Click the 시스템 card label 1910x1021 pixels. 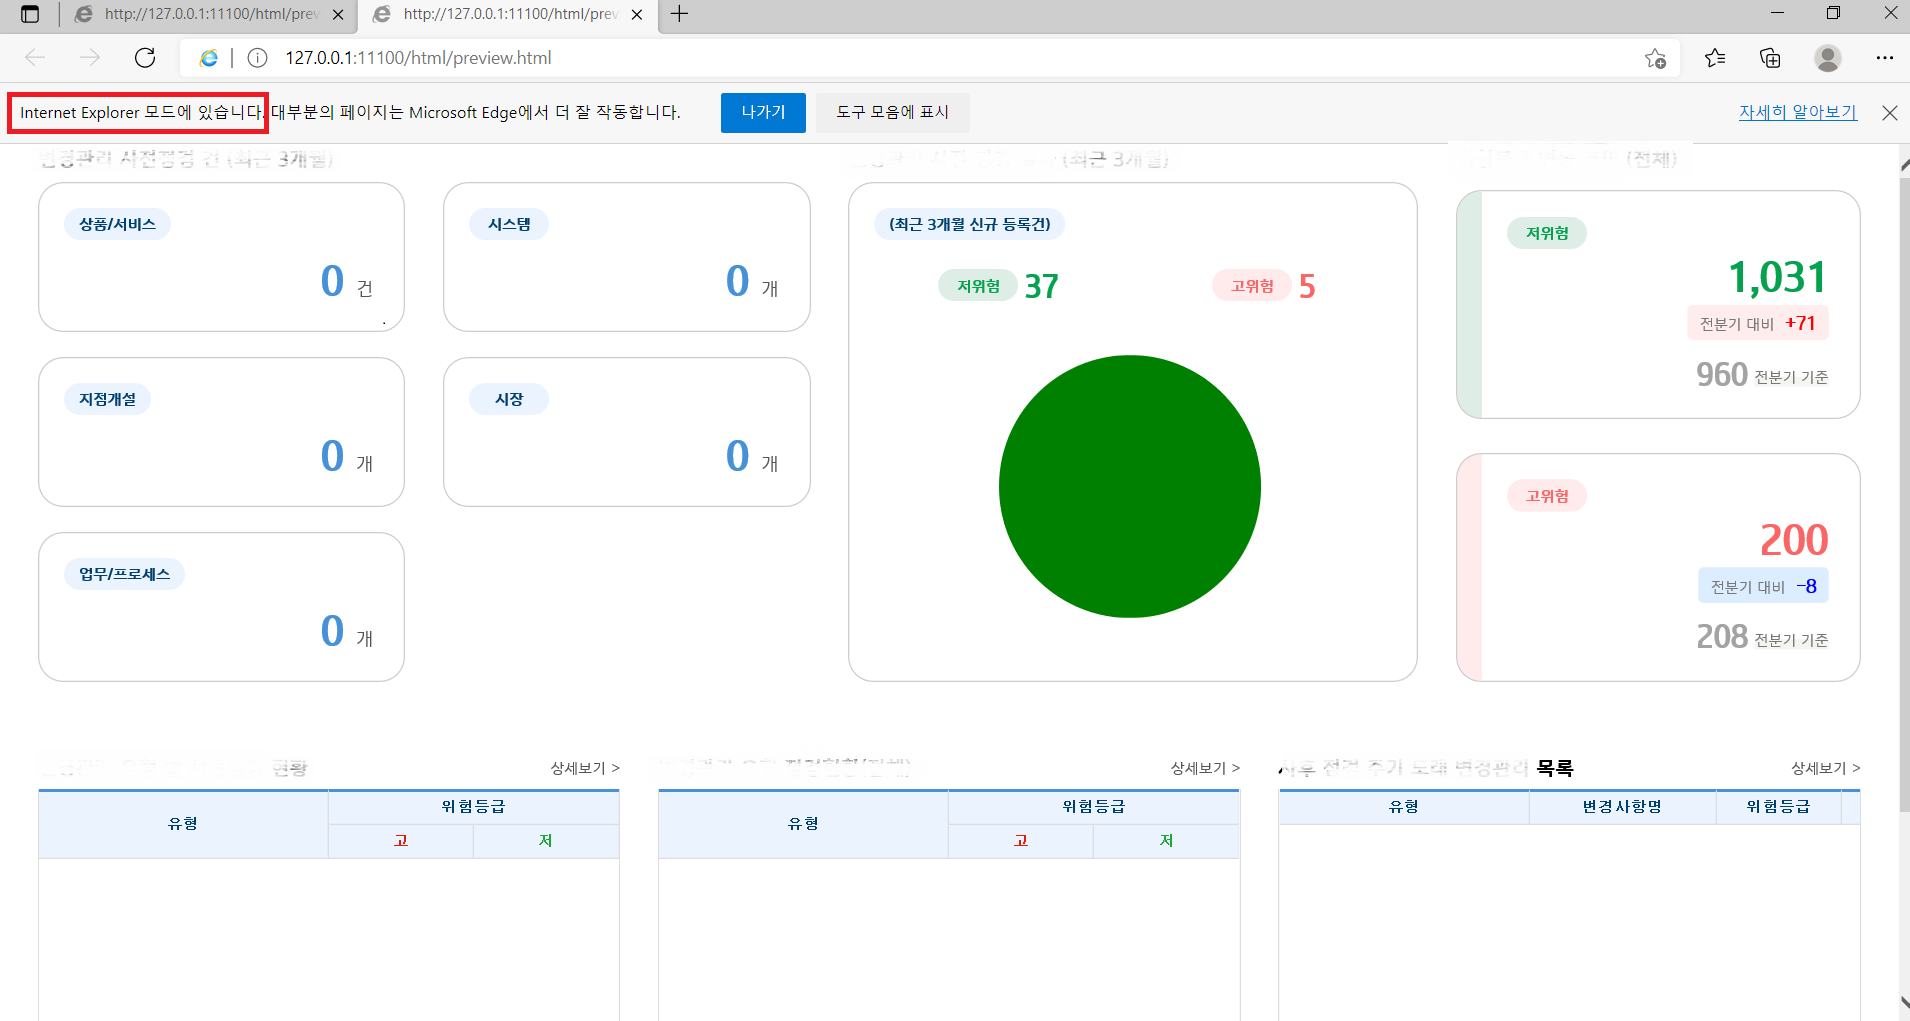[x=509, y=224]
